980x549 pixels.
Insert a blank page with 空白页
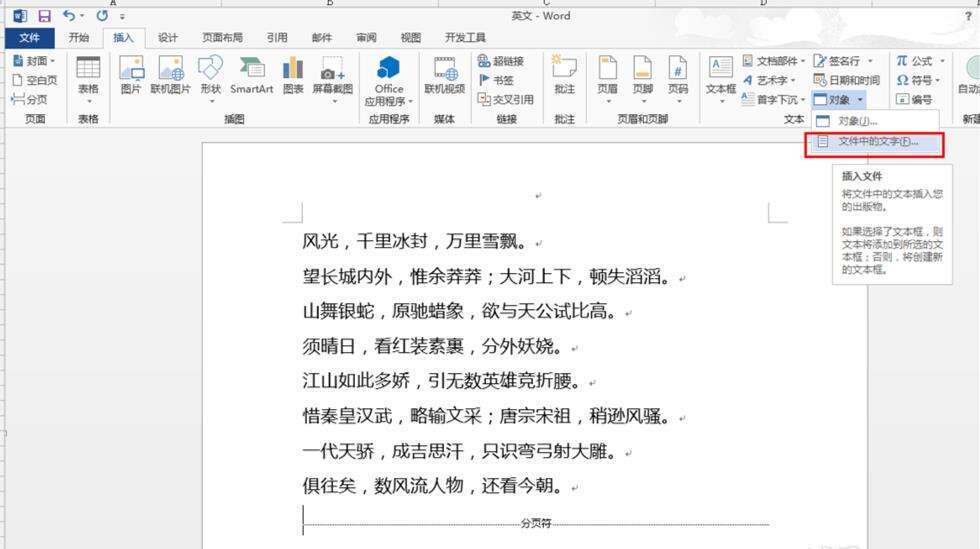pos(35,80)
